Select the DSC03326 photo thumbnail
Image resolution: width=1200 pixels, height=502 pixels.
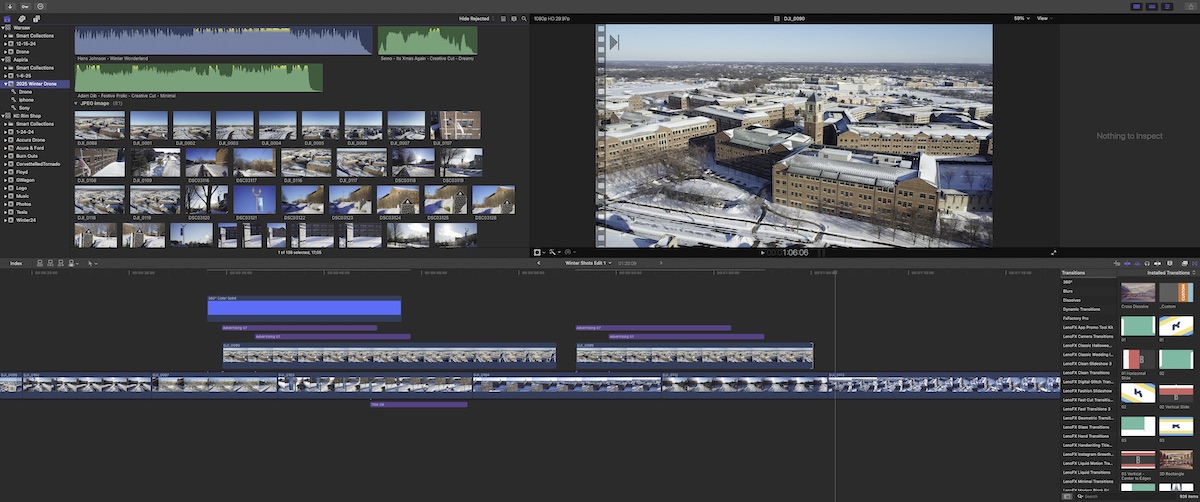[x=493, y=200]
